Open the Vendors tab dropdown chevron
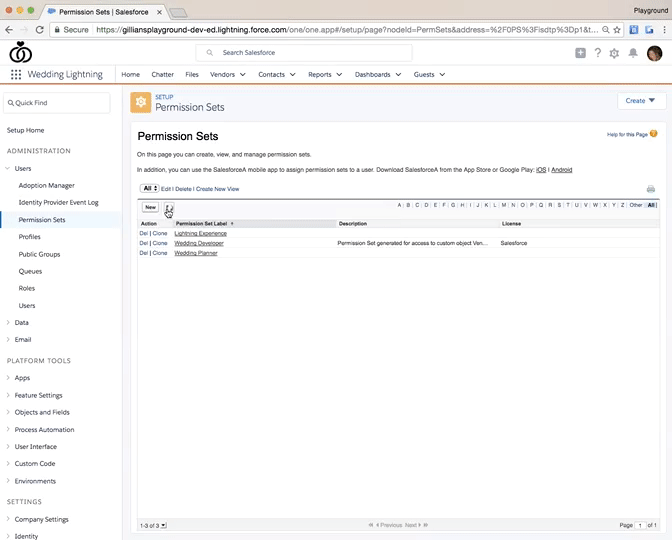The height and width of the screenshot is (540, 672). (243, 75)
